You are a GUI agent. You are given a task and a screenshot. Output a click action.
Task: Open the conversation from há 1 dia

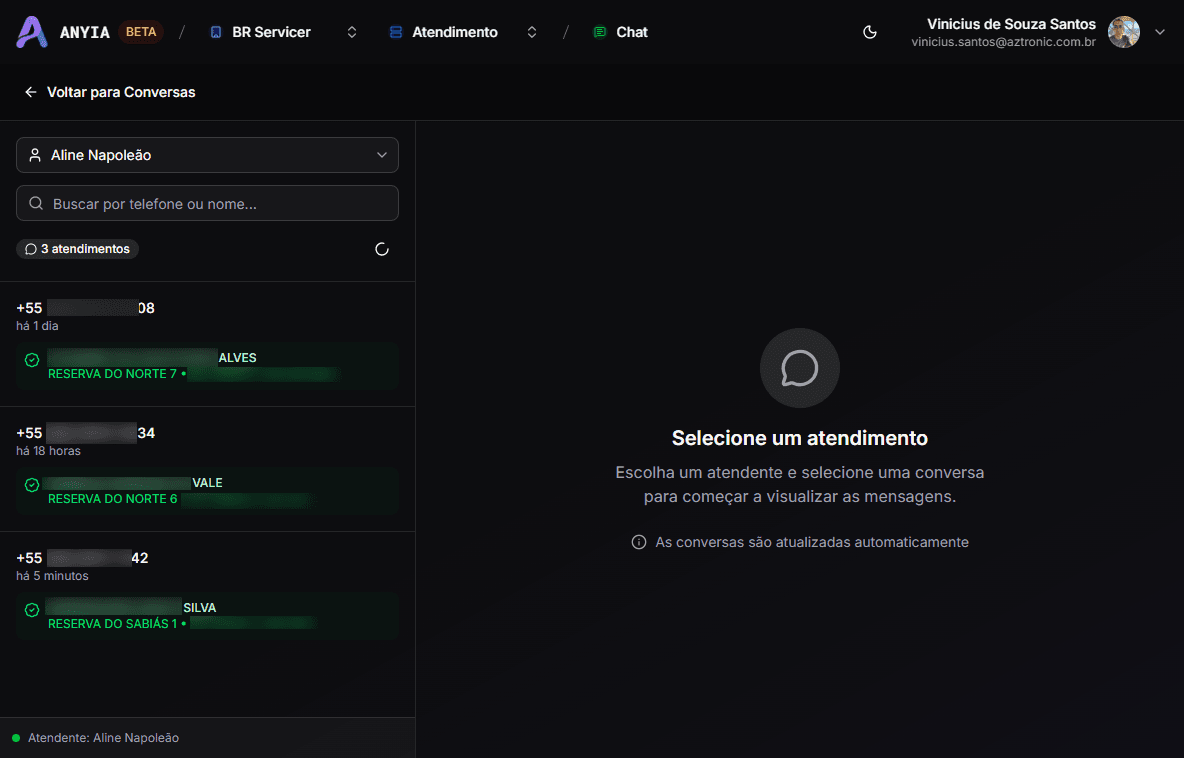click(207, 344)
